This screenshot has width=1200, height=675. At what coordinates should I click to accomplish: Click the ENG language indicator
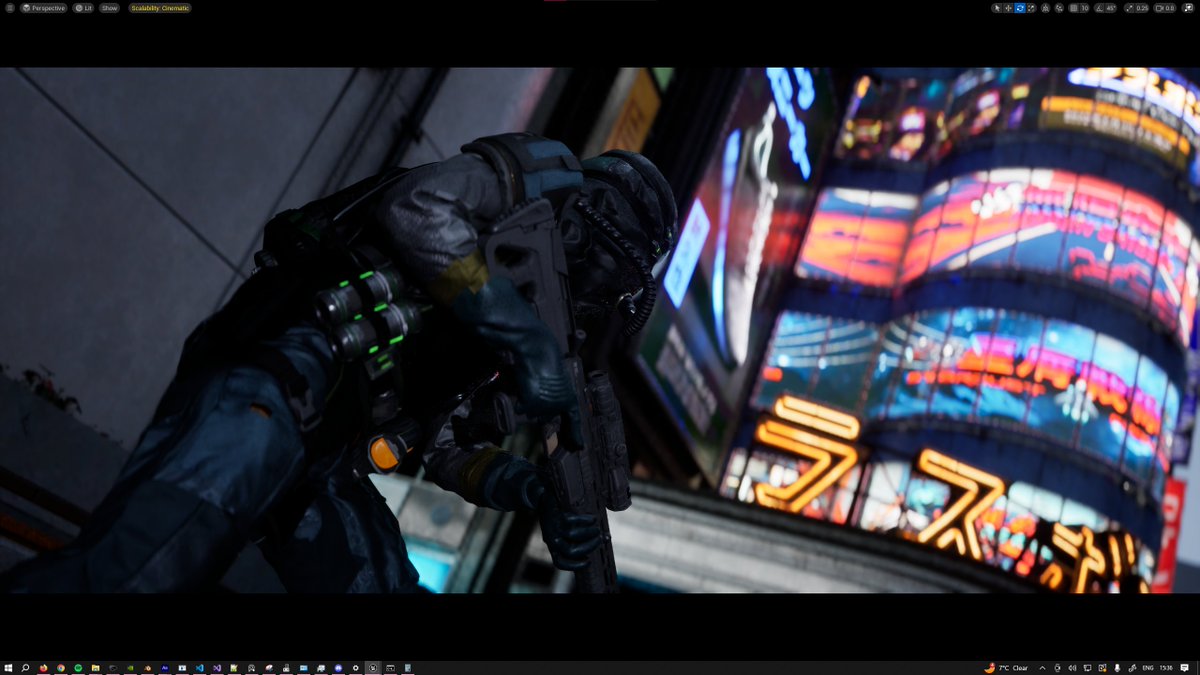pos(1148,668)
